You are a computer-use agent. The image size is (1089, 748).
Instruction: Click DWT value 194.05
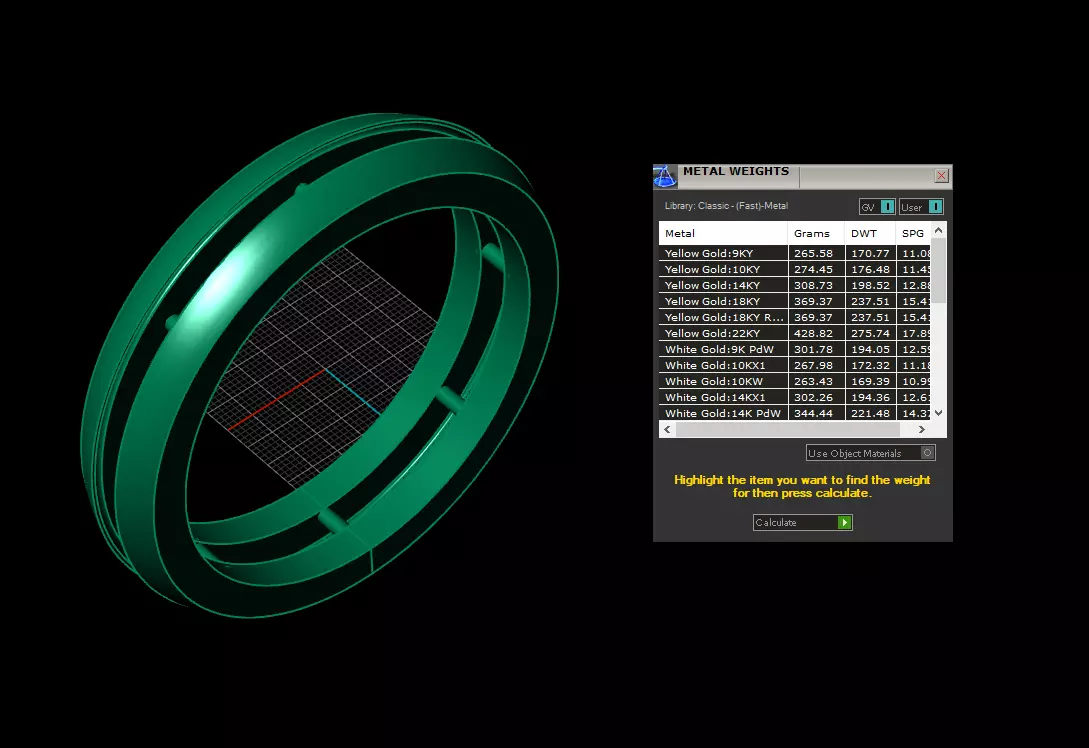tap(870, 349)
